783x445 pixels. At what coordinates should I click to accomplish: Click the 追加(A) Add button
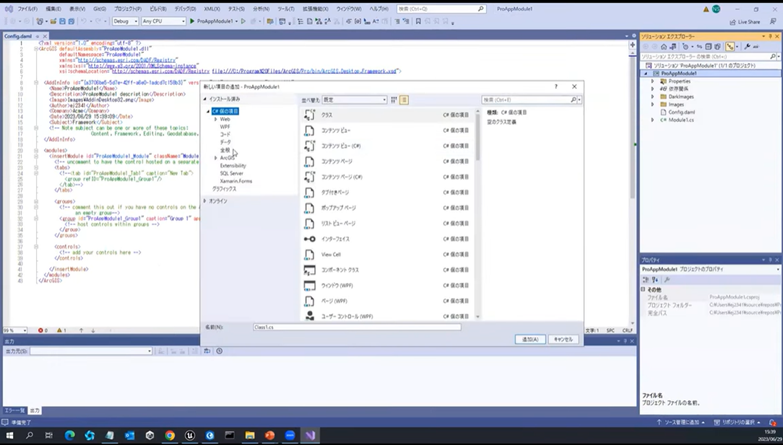click(x=530, y=339)
